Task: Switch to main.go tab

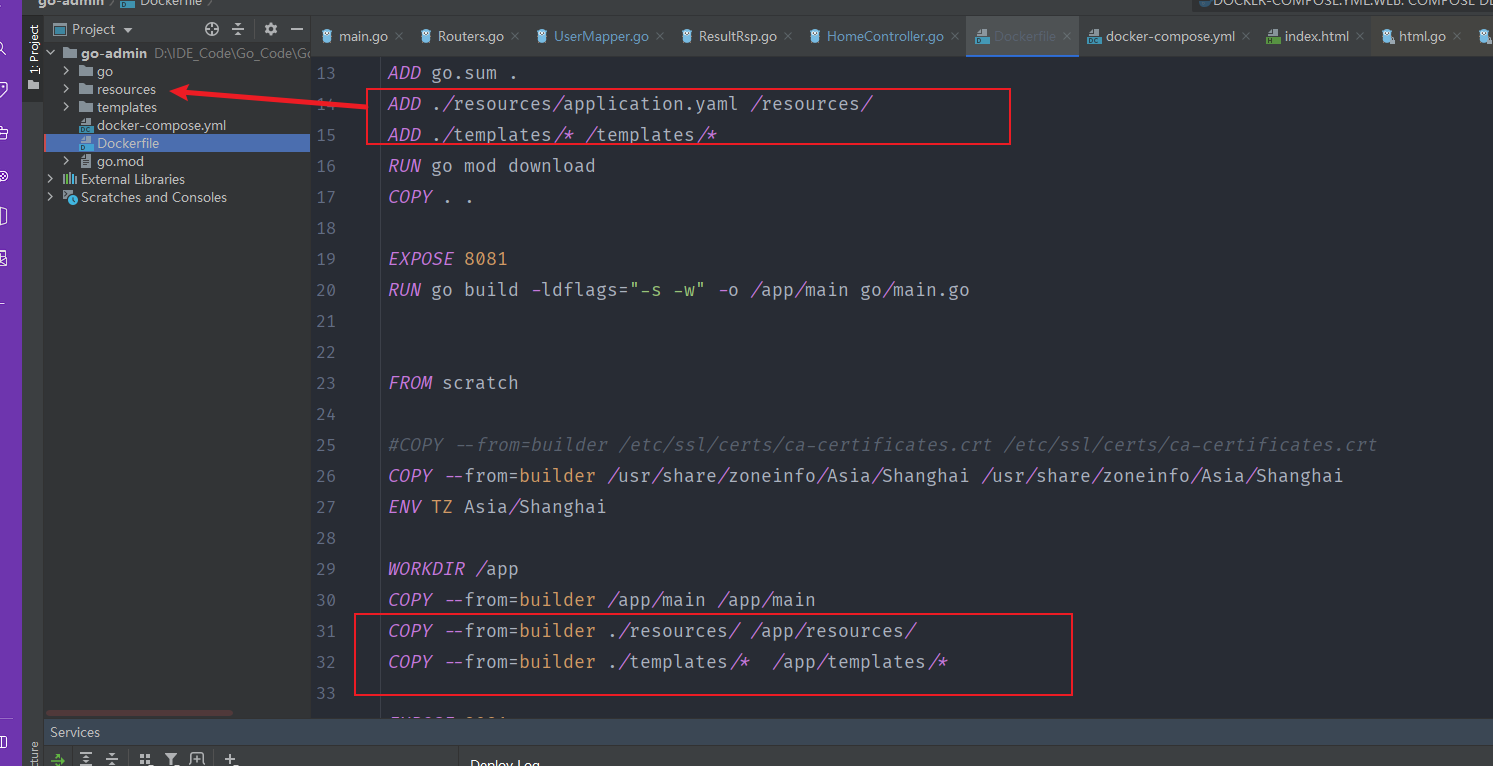Action: (x=363, y=36)
